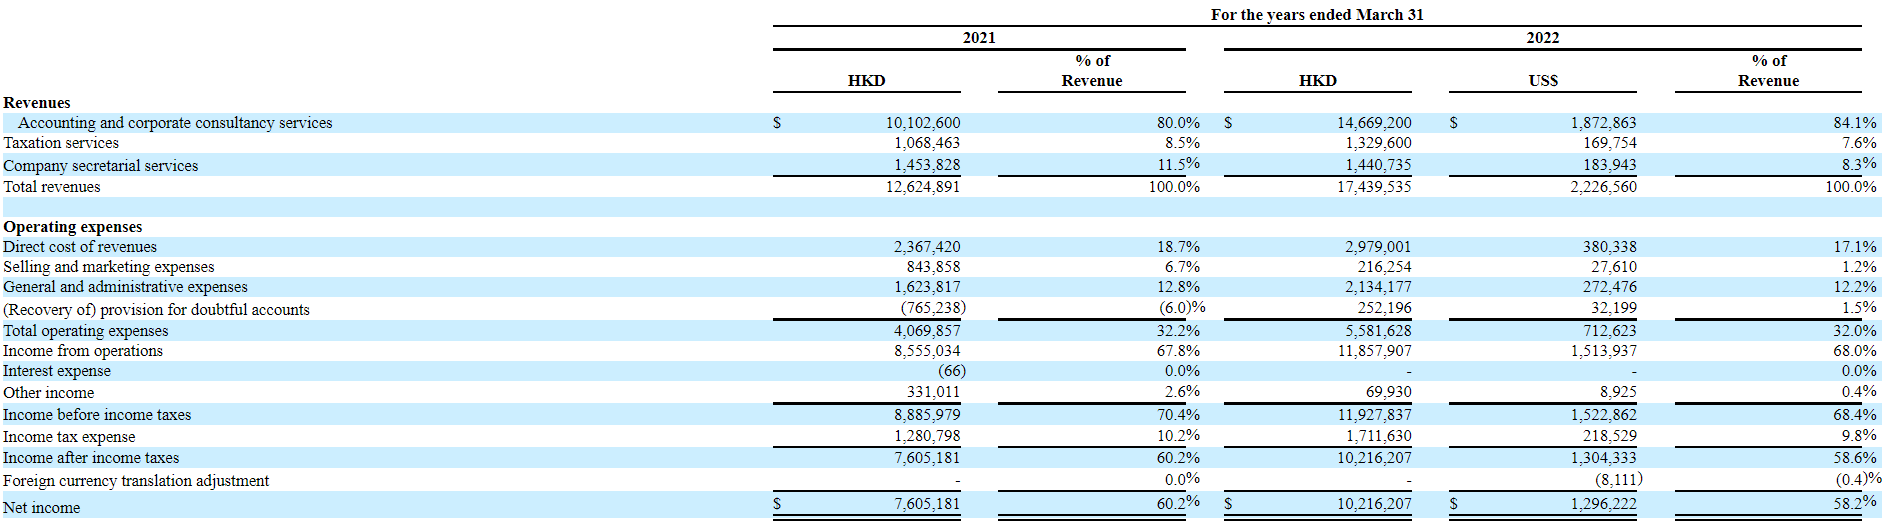Select the income from operations value 11,857,907
The height and width of the screenshot is (530, 1885).
click(x=1374, y=351)
